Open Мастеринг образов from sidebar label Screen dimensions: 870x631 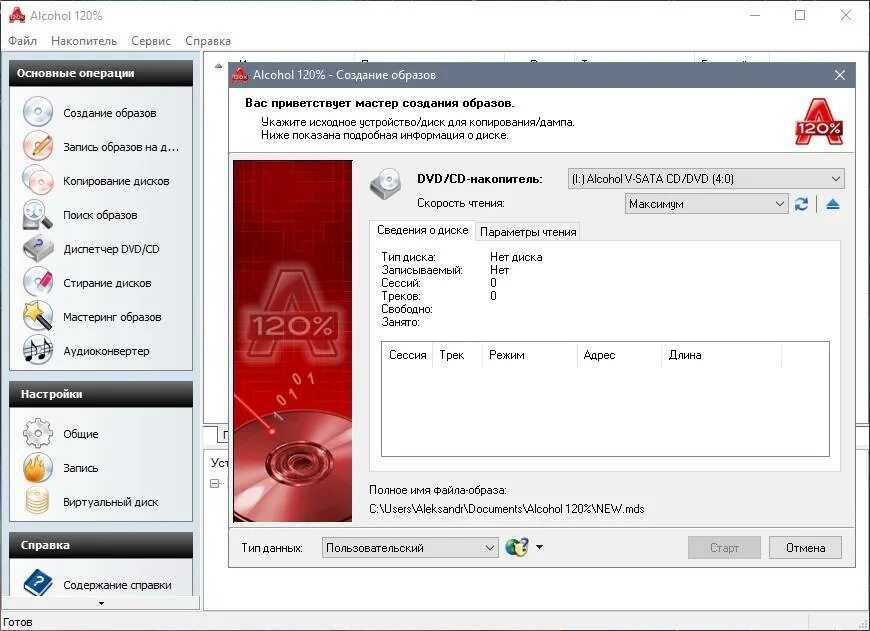pos(112,317)
